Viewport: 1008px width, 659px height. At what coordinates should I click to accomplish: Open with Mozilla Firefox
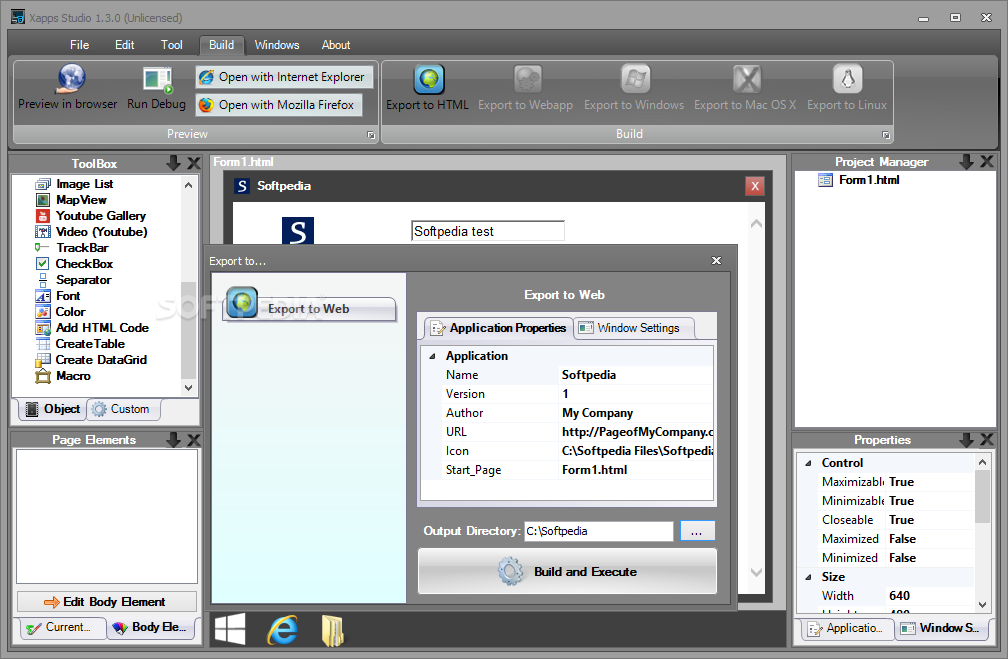pos(279,105)
